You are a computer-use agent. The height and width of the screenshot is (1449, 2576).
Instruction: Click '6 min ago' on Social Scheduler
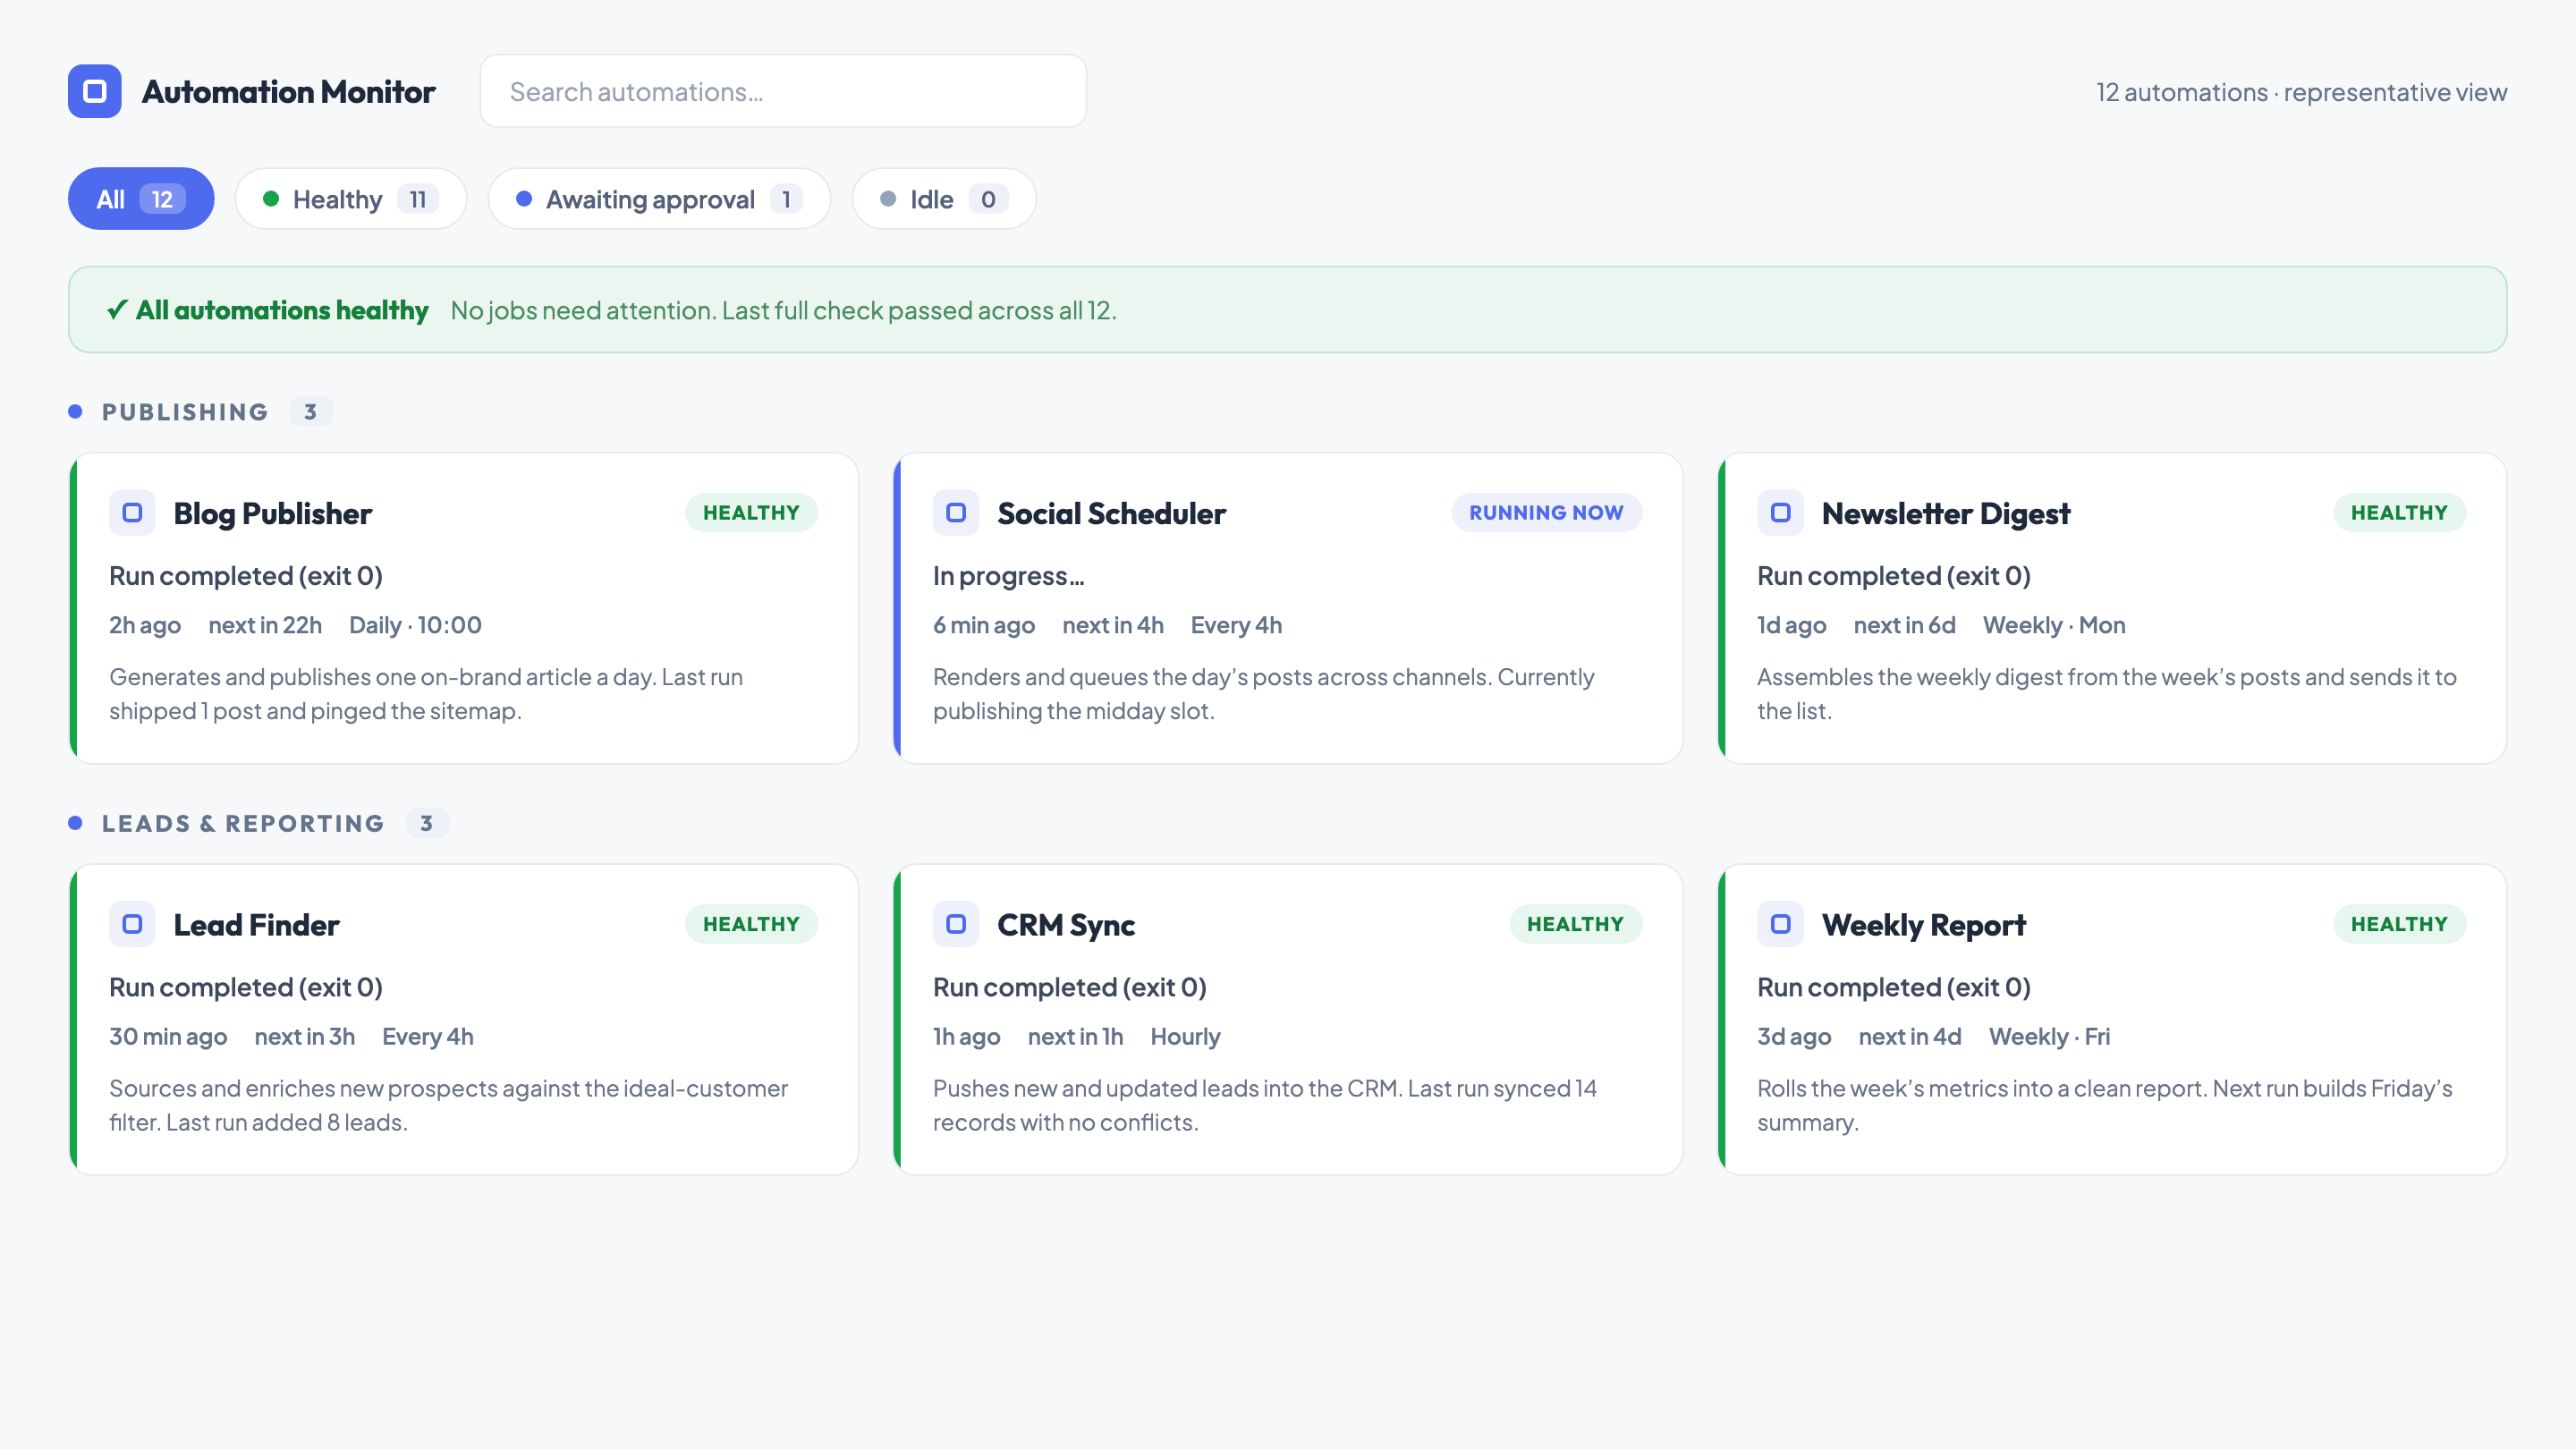point(983,625)
